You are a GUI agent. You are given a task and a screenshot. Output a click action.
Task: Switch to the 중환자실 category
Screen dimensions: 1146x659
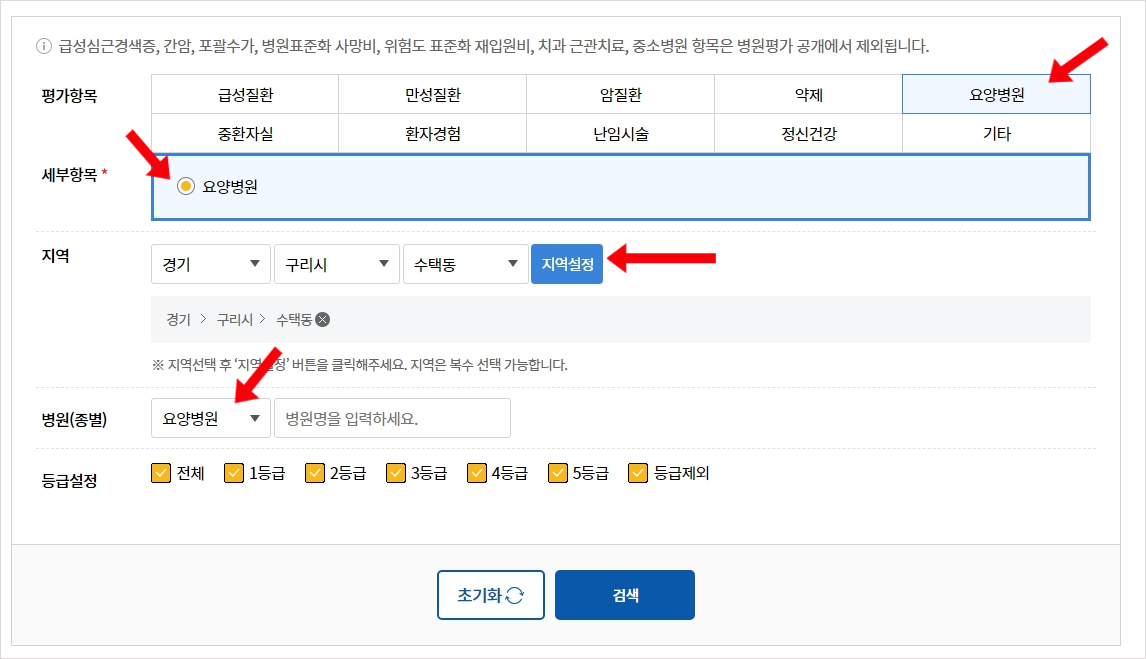245,131
